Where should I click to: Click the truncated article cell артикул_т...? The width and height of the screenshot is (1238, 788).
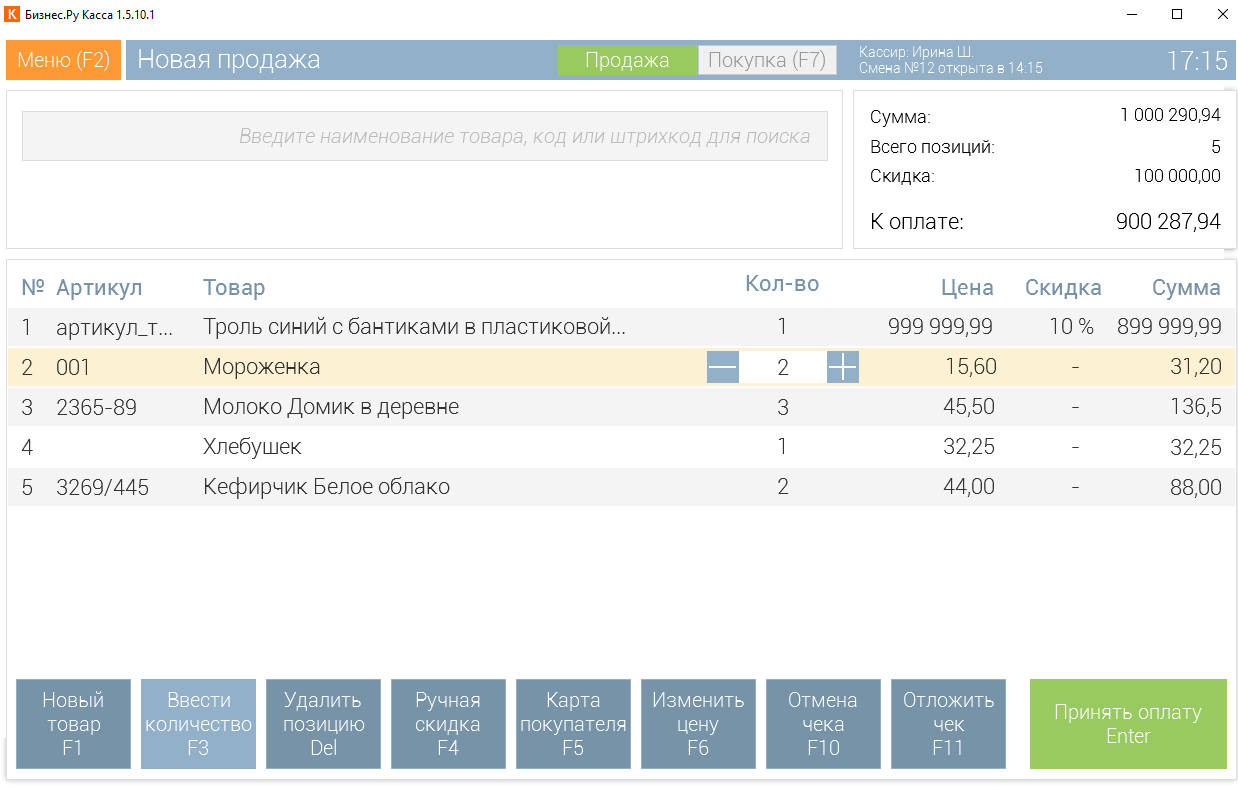click(x=115, y=327)
